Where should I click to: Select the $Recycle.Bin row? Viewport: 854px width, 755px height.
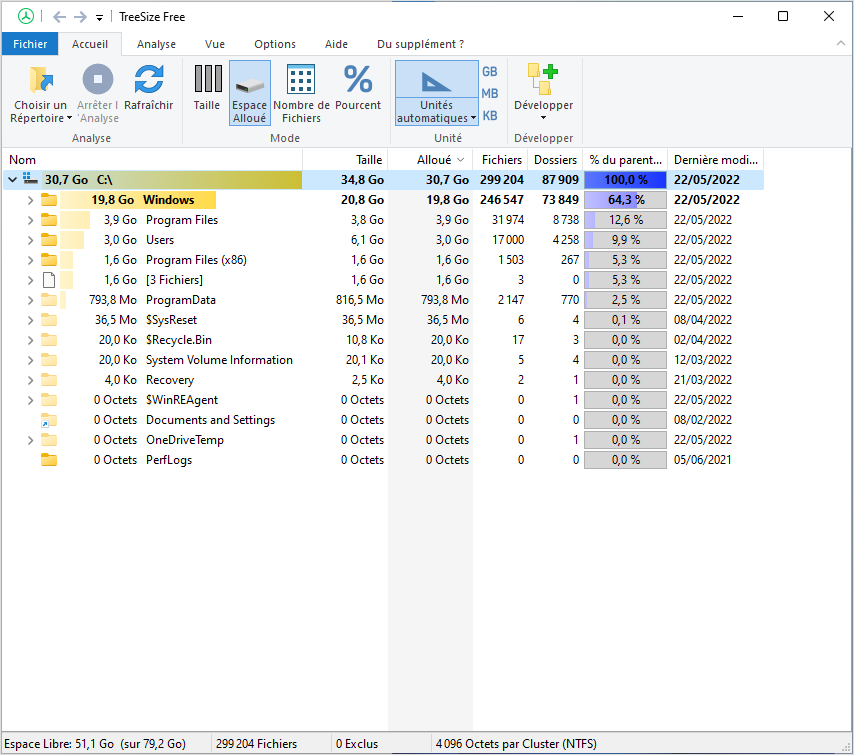[x=383, y=340]
